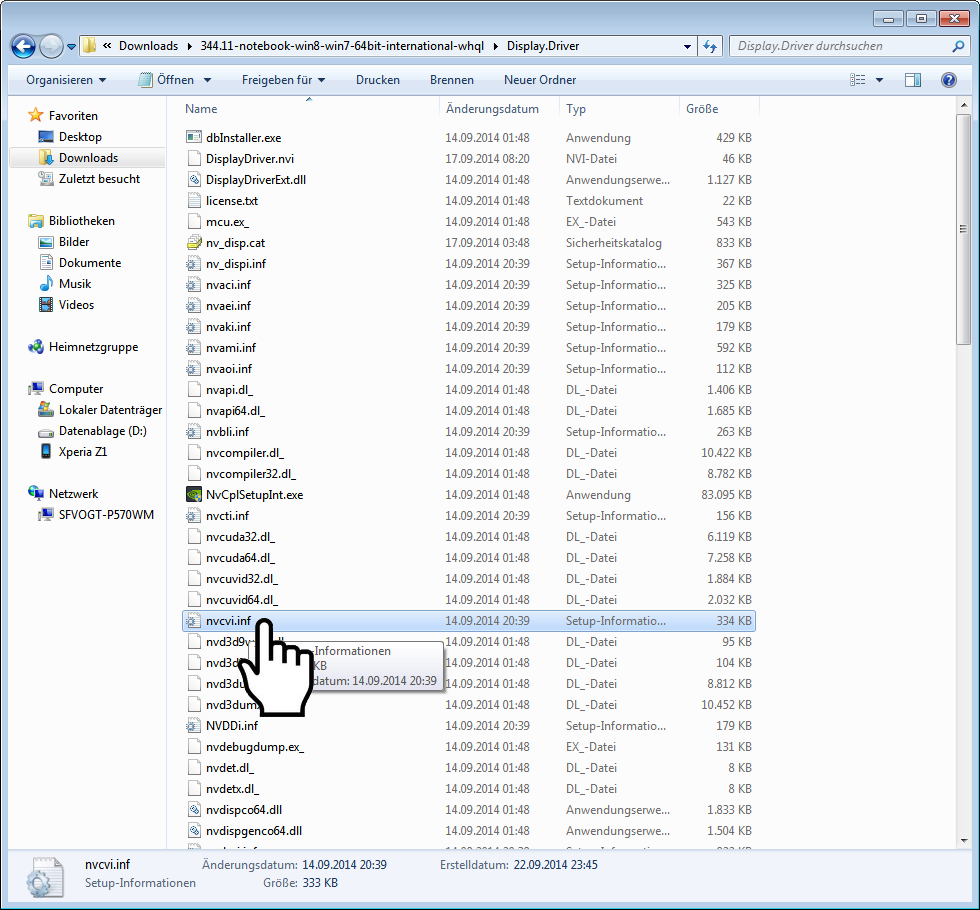The width and height of the screenshot is (980, 910).
Task: Click the Datenablage (D:) drive icon
Action: 46,431
